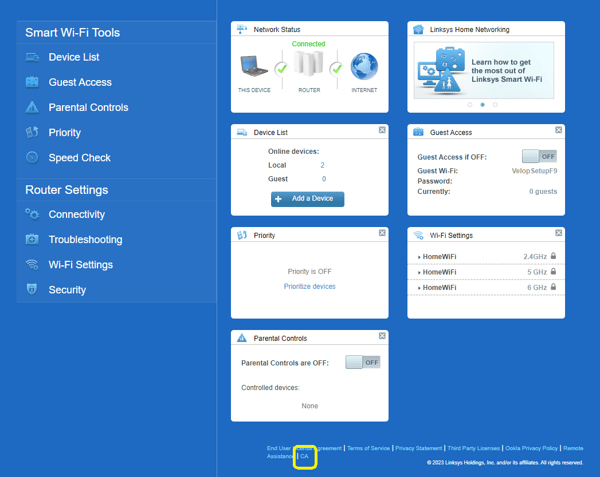Click the Parental Controls triangle sidebar icon
Viewport: 600px width, 477px height.
point(32,107)
